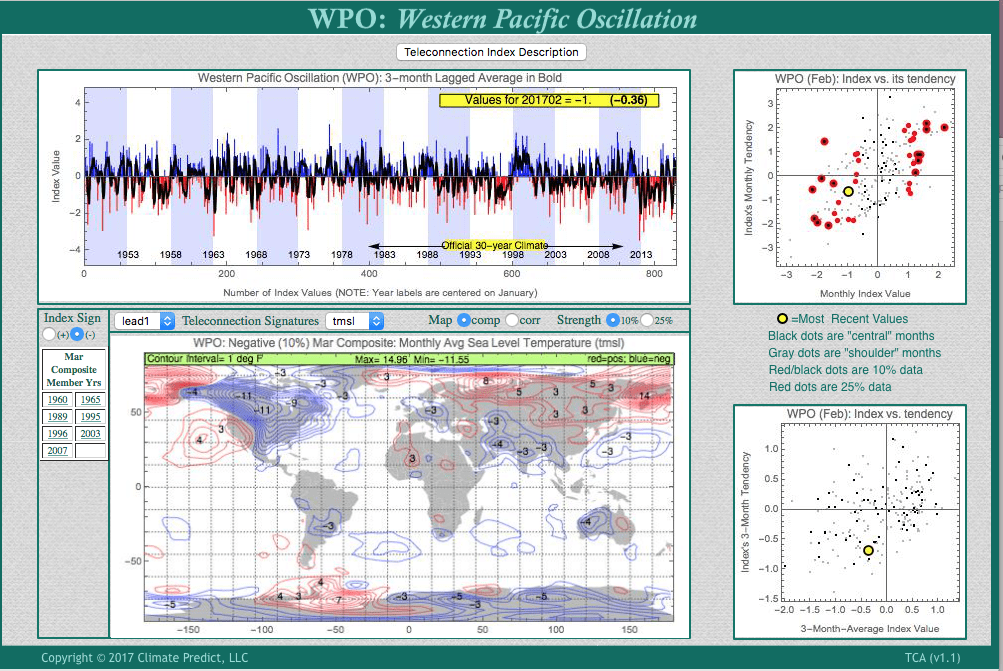The height and width of the screenshot is (671, 1003).
Task: Set Strength to 10% radio
Action: click(613, 320)
